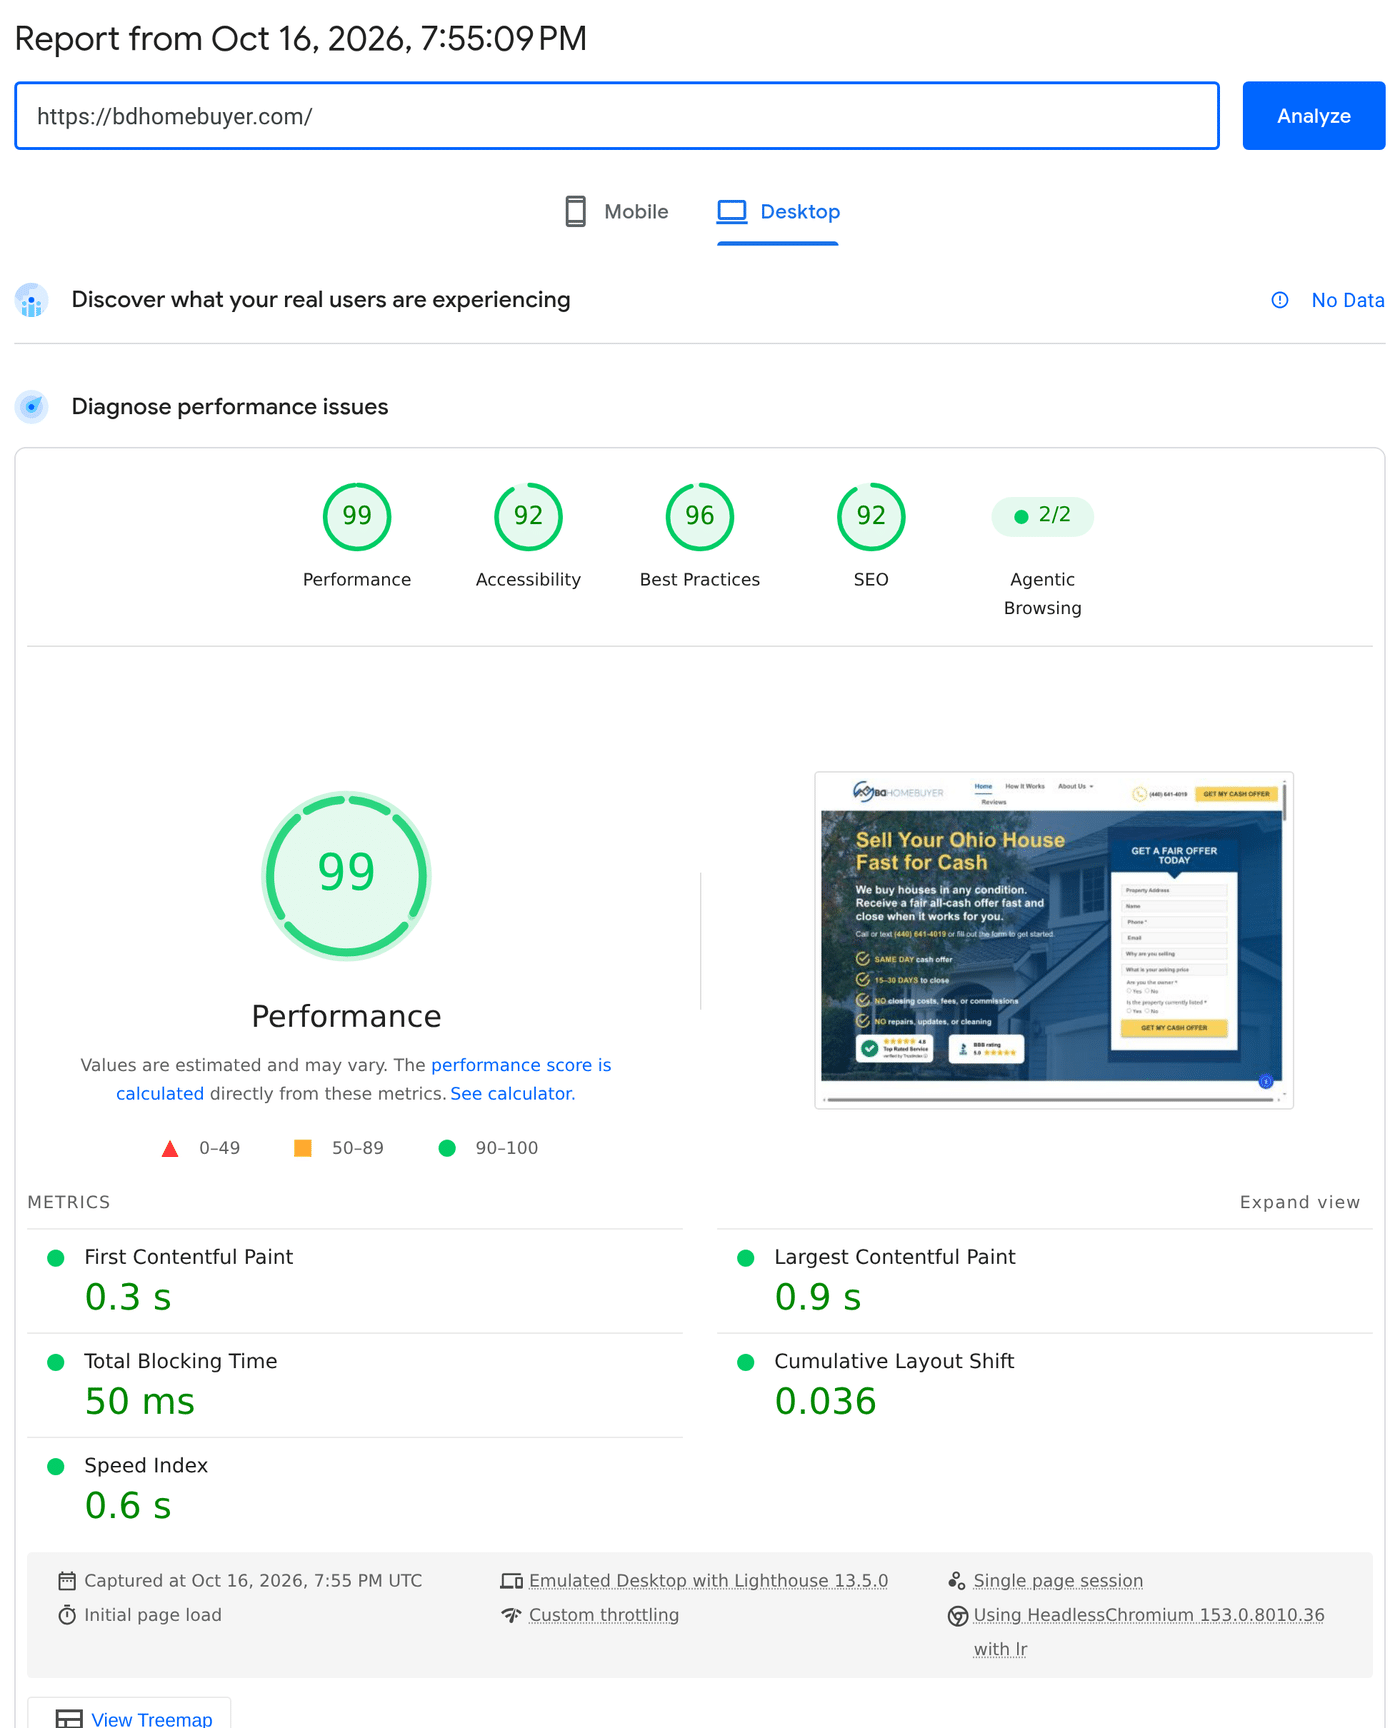Click the devices icon beside Emulated Desktop
Viewport: 1400px width, 1728px height.
[511, 1581]
